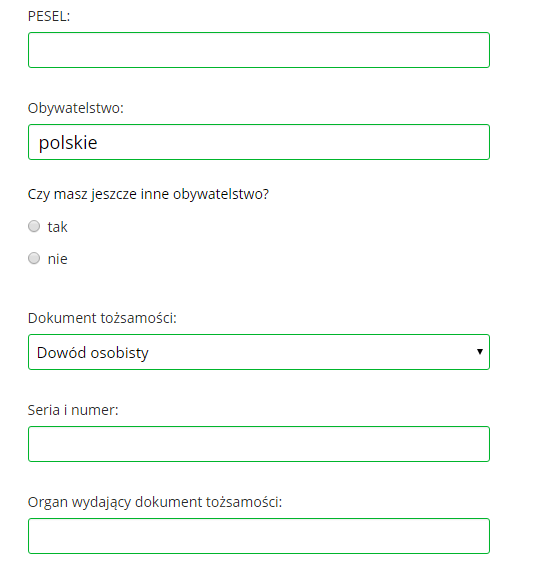Select the 'nie' radio button
Viewport: 557px width, 577px height.
pos(34,258)
